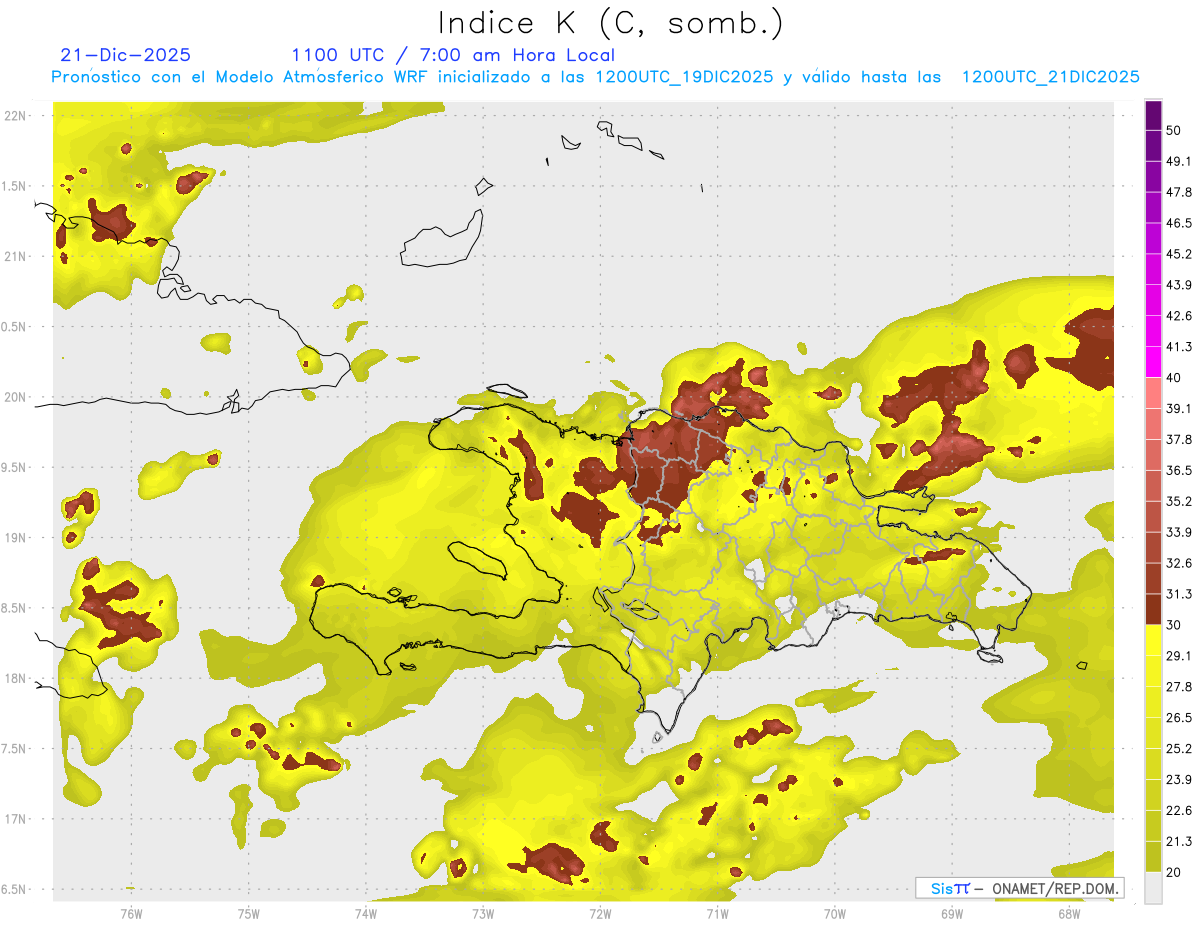Viewport: 1200px width, 927px height.
Task: Click the "71W" longitude axis label
Action: point(717,914)
